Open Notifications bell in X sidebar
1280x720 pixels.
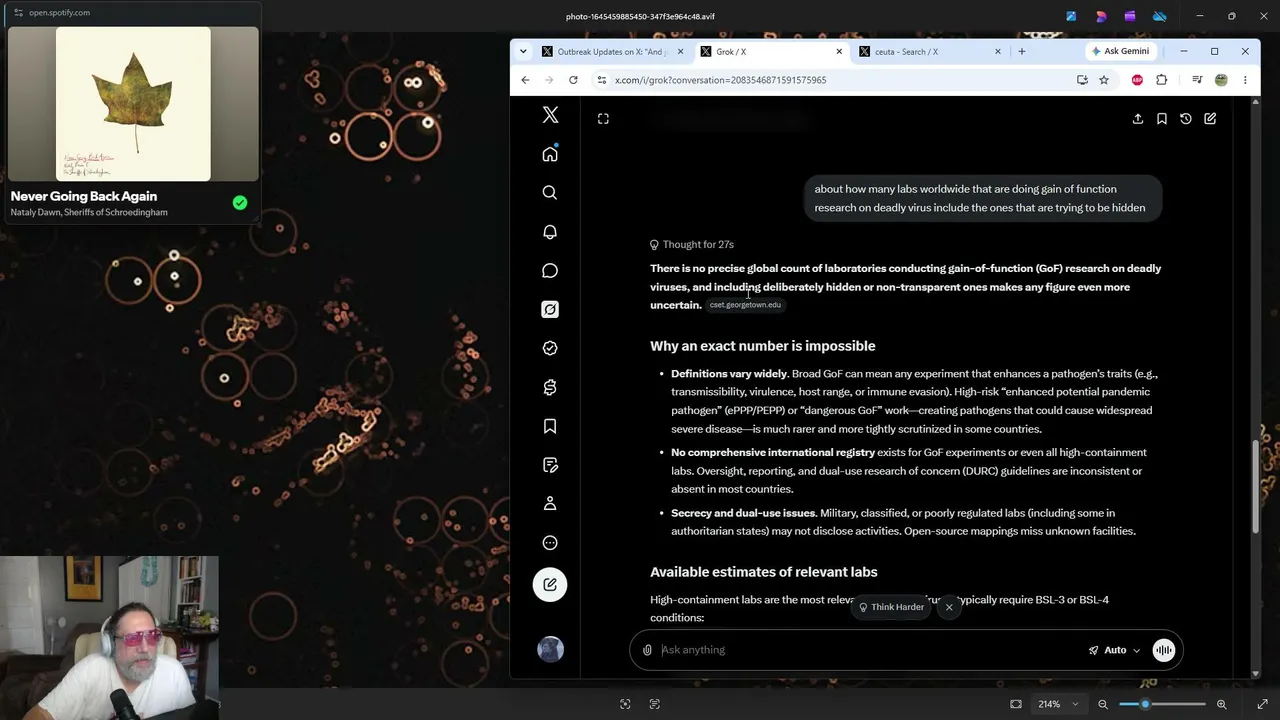[550, 232]
